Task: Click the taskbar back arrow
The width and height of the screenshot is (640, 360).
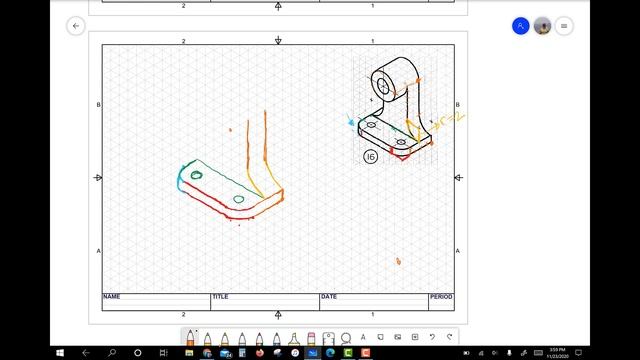Action: coord(86,353)
